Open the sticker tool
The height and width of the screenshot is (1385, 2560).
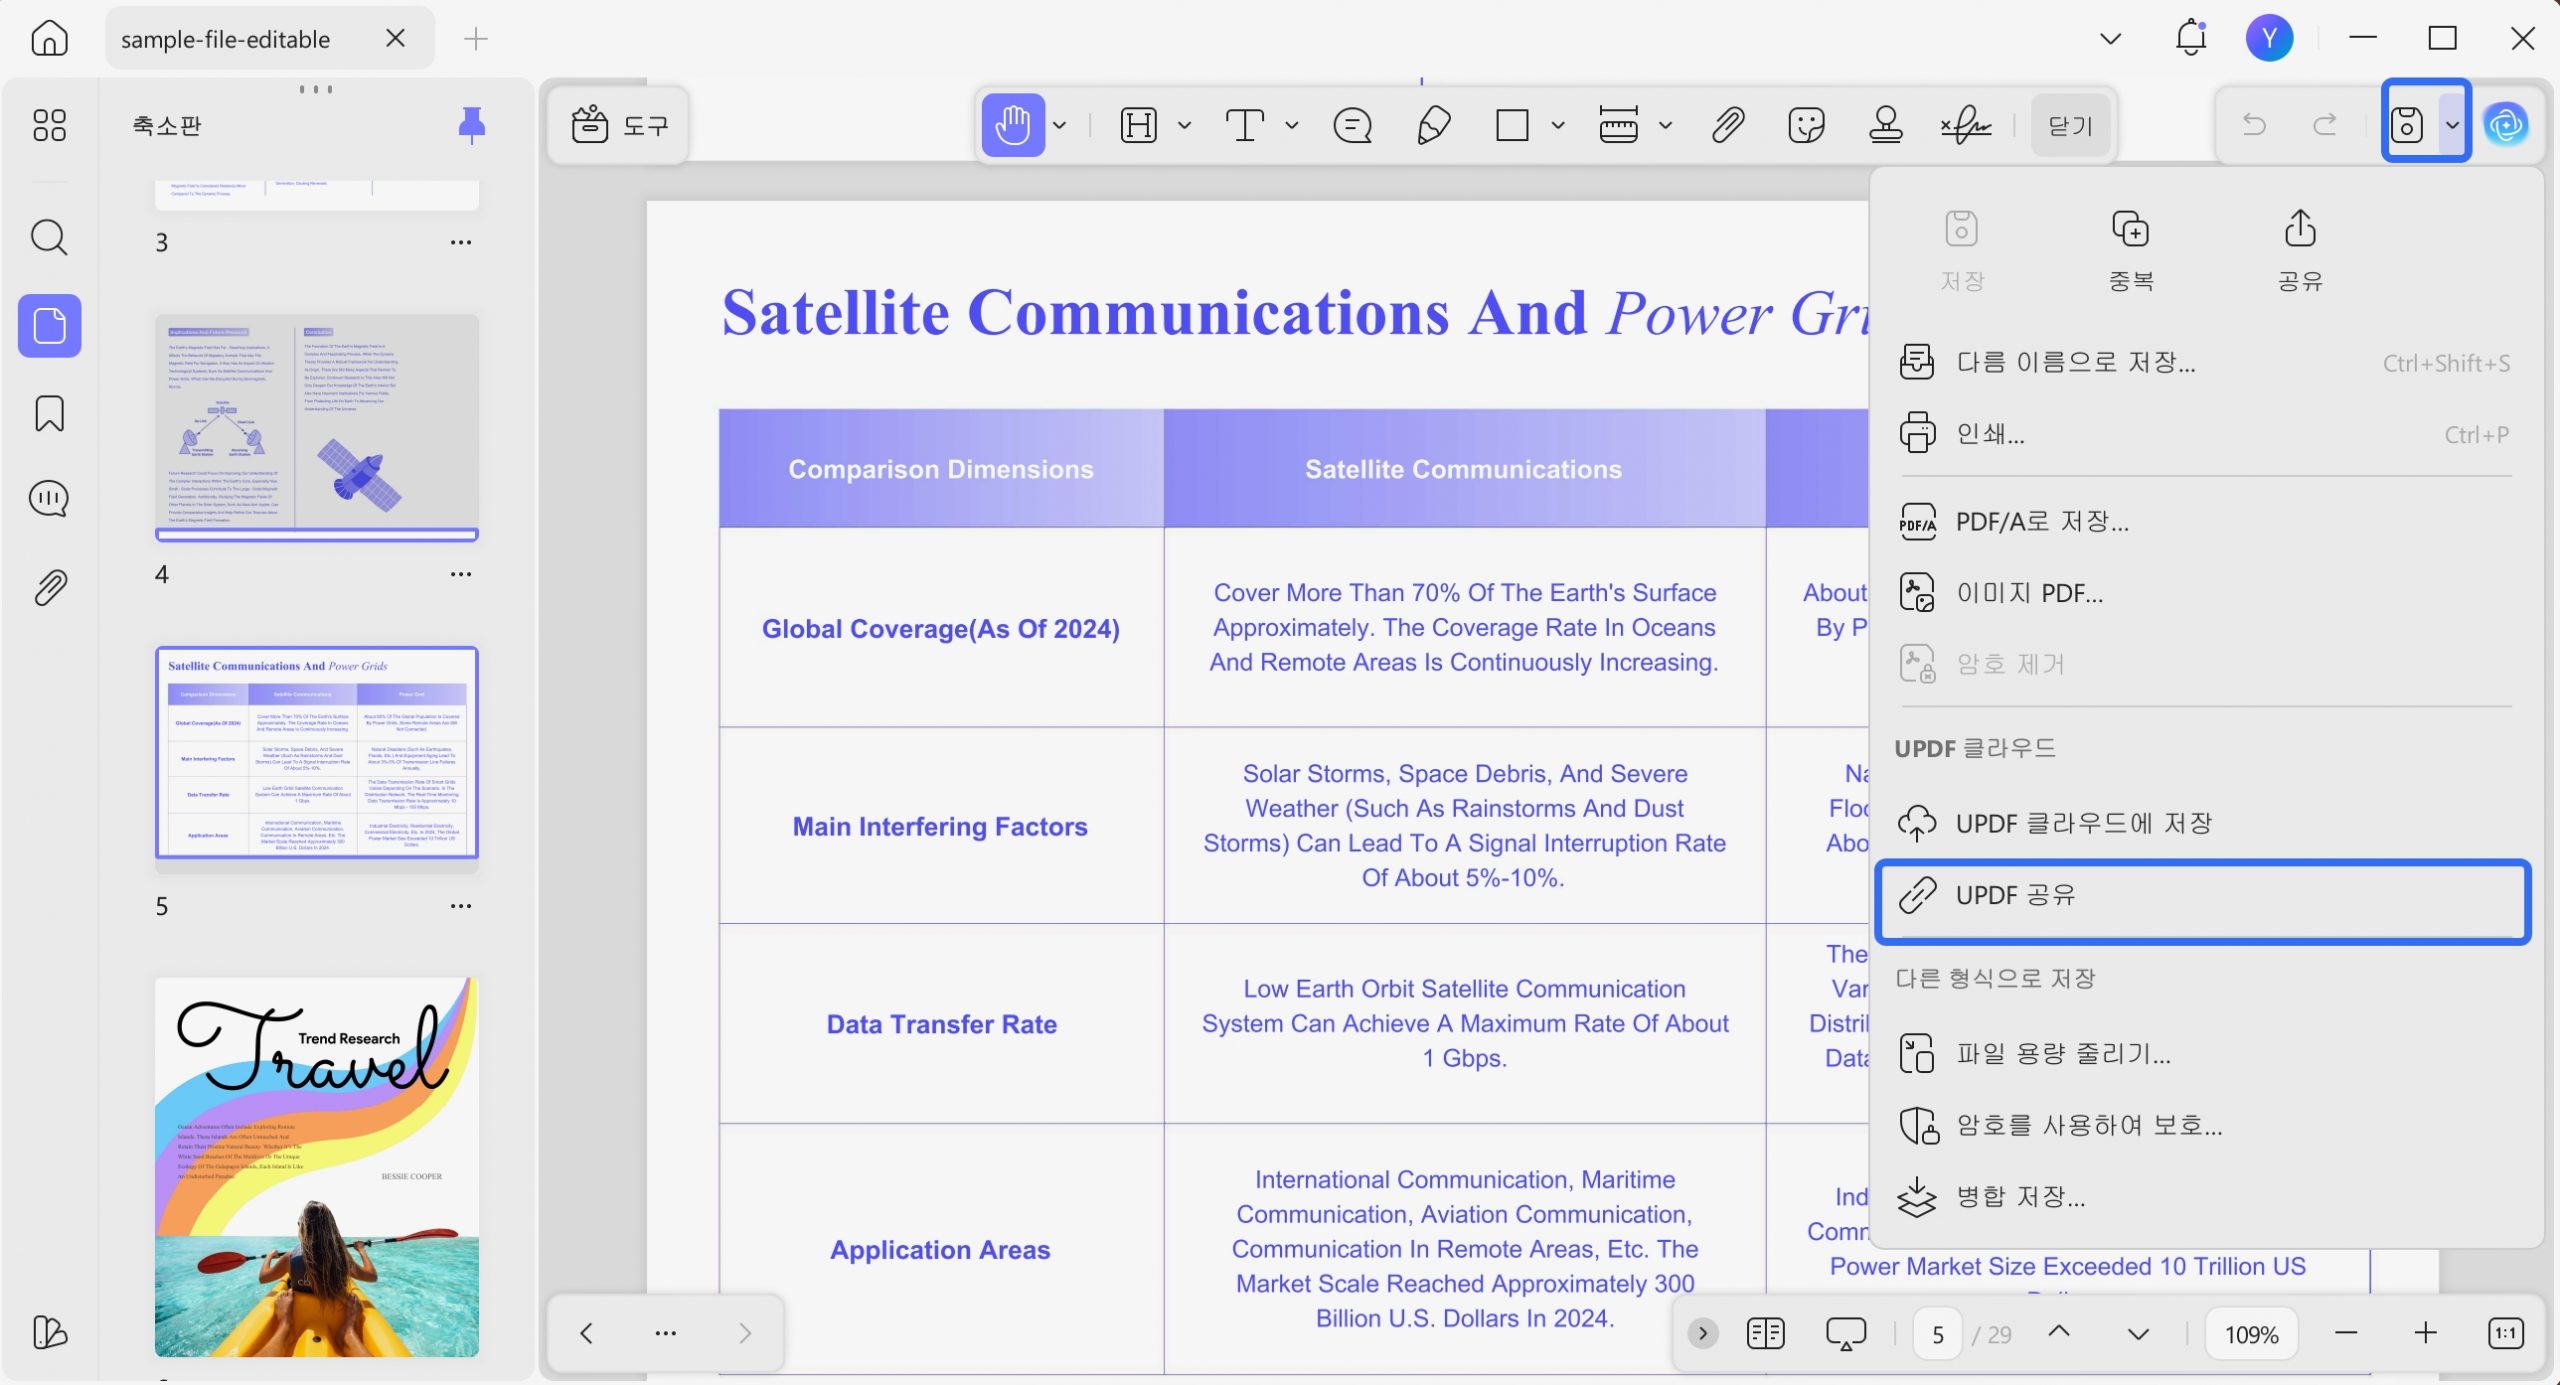click(1806, 125)
